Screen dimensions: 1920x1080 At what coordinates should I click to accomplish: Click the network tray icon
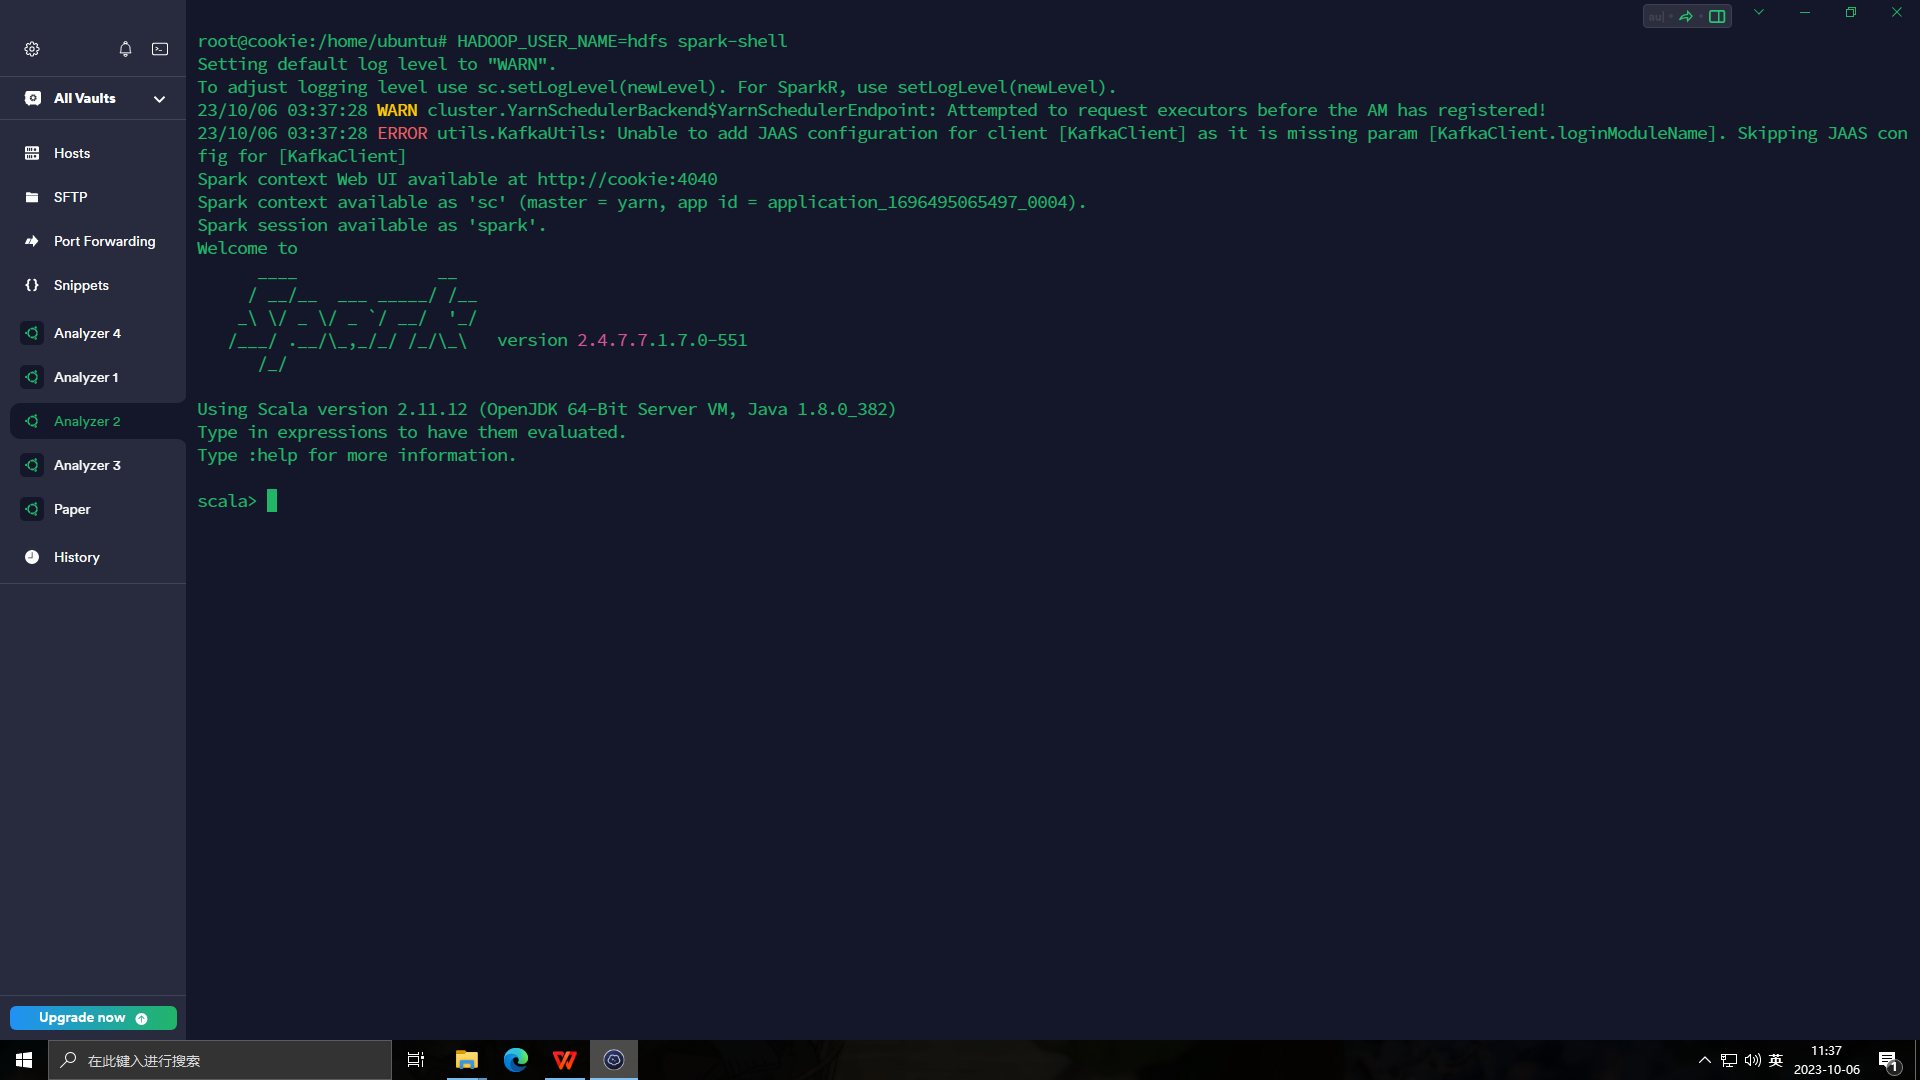[1729, 1060]
